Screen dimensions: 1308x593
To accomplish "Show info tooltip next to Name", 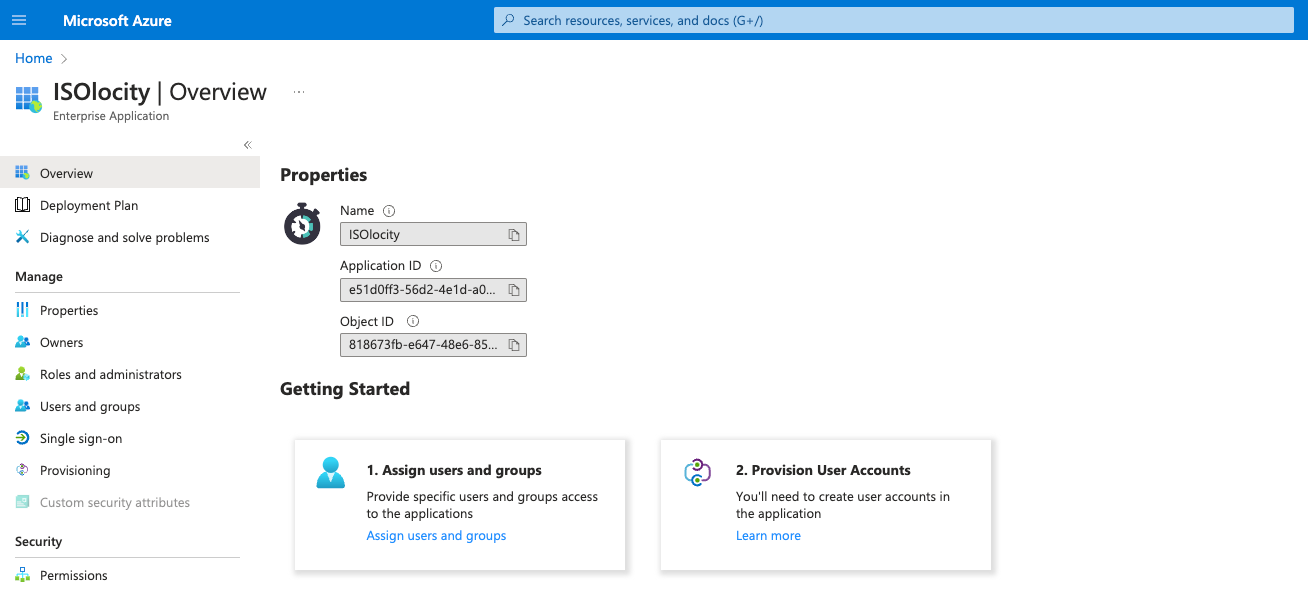I will tap(389, 211).
